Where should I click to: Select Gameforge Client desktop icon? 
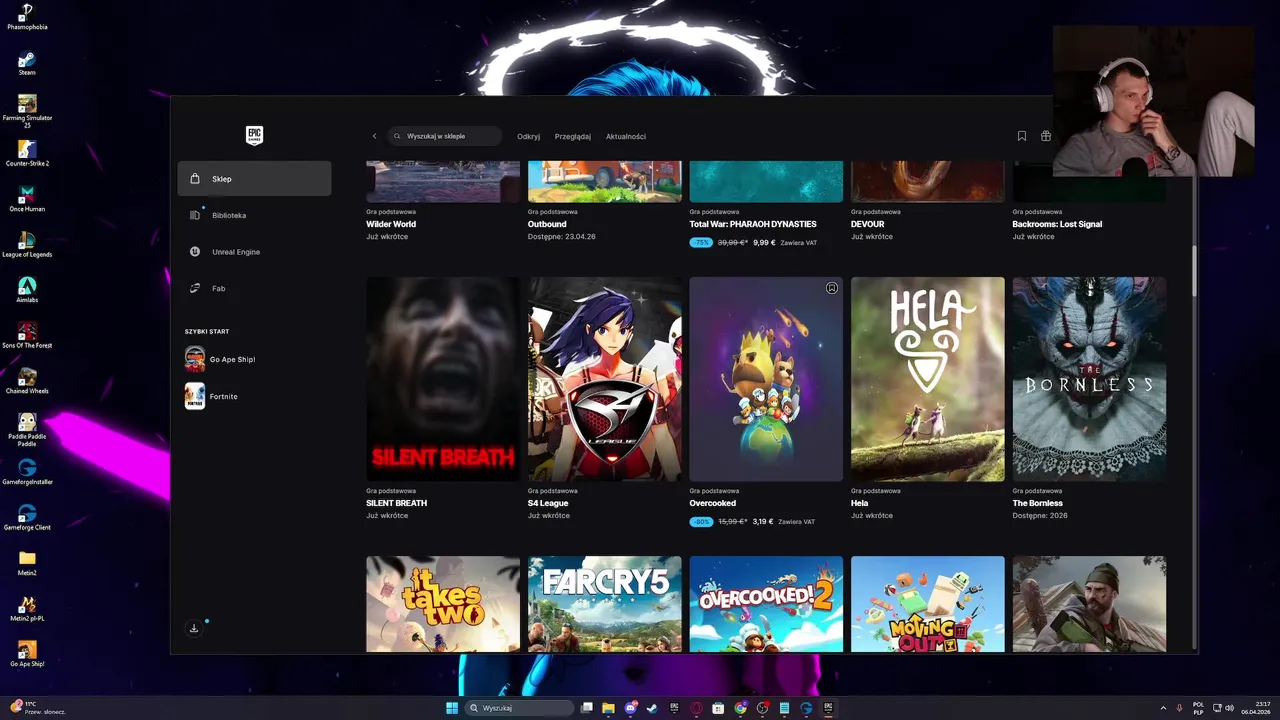(x=27, y=517)
